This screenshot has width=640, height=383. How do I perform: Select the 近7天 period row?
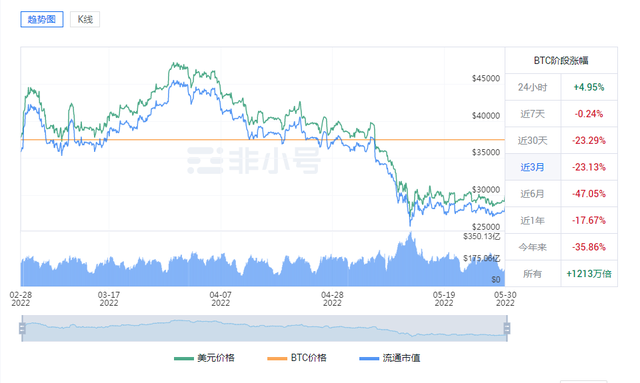(561, 114)
